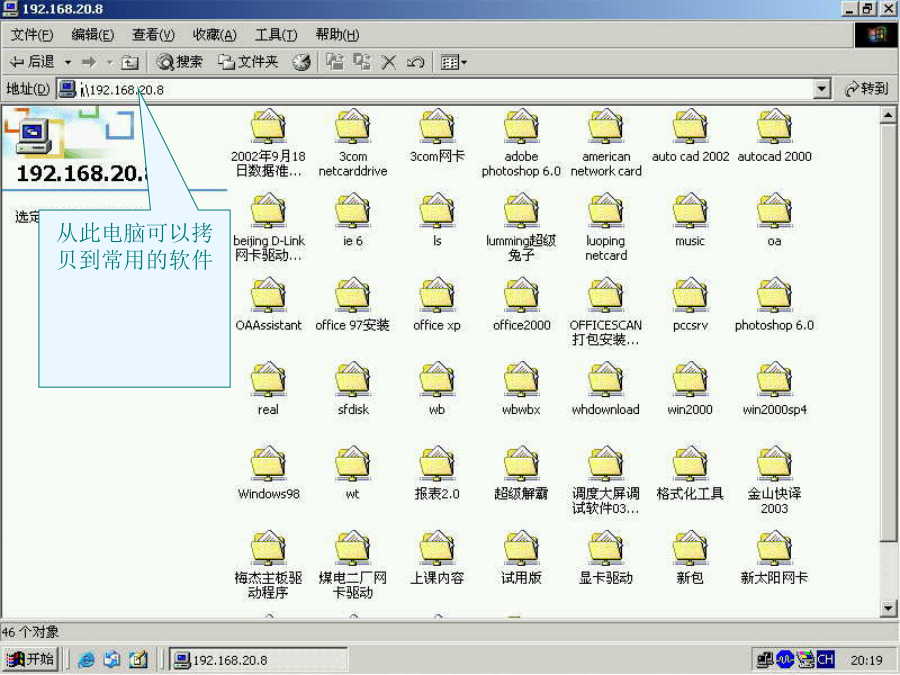Click the Undo toolbar icon

[x=416, y=62]
